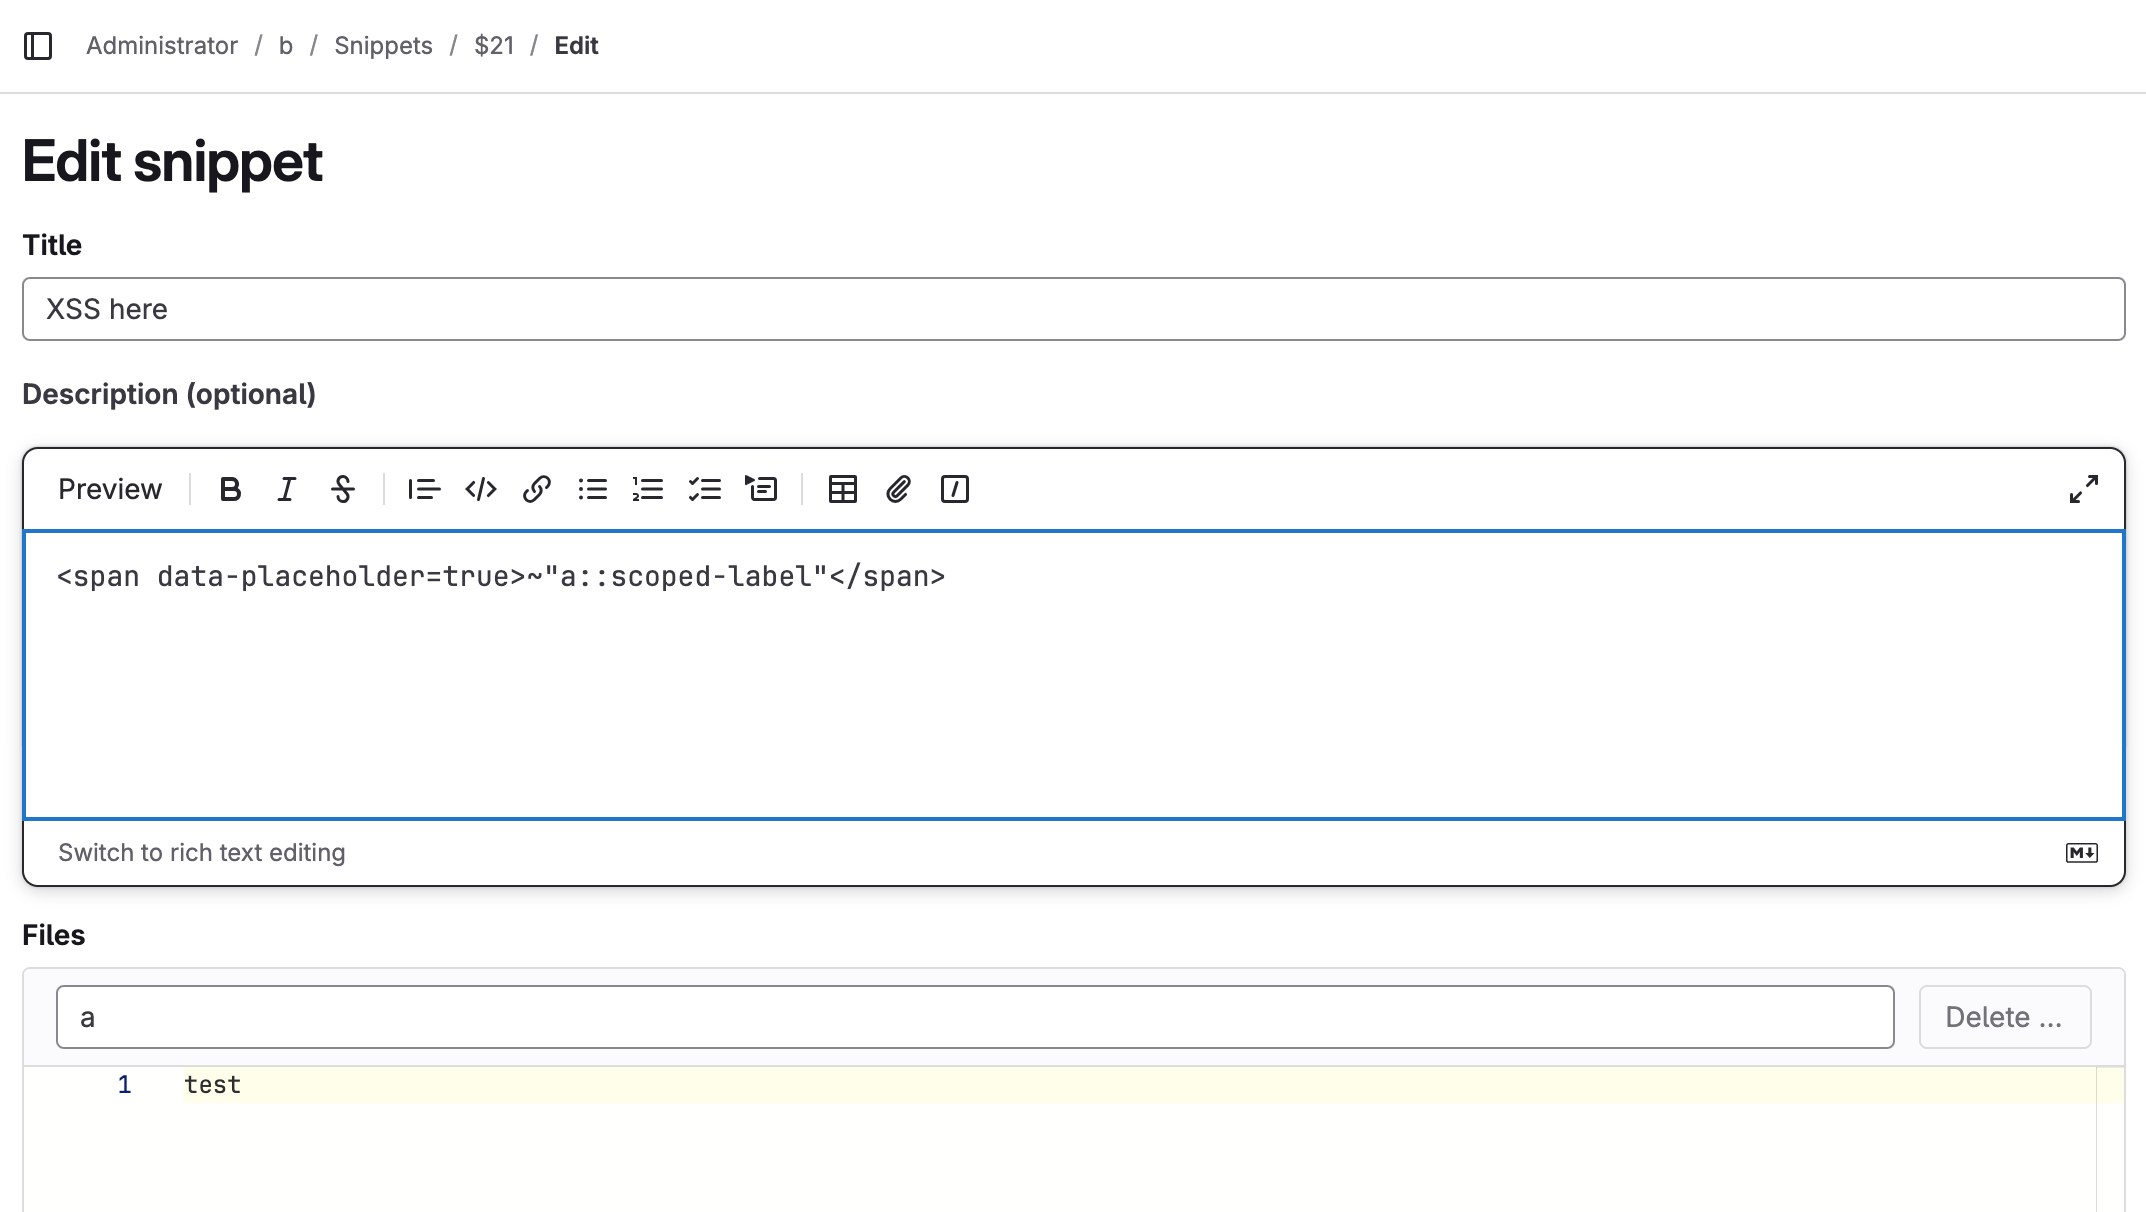This screenshot has height=1212, width=2146.
Task: Switch to Preview tab
Action: tap(110, 489)
